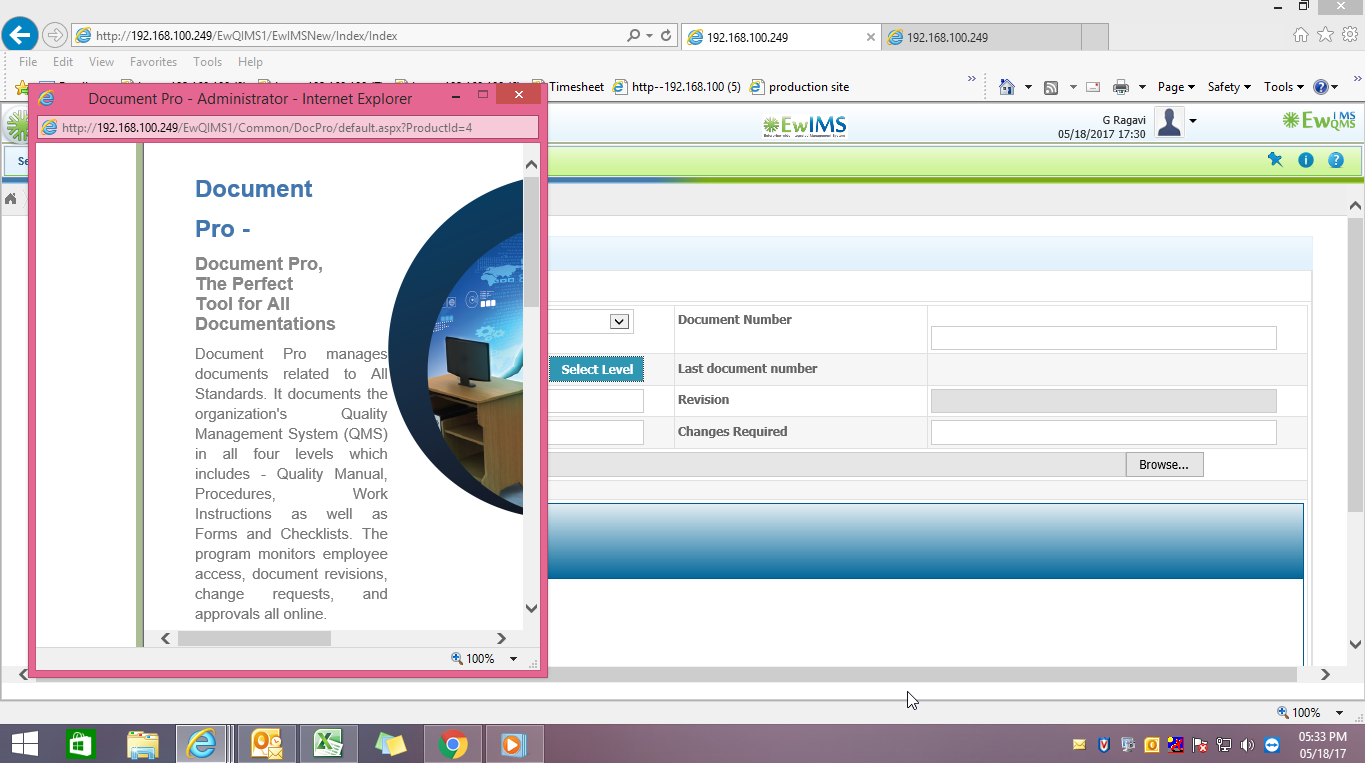Open File Explorer from taskbar

click(144, 744)
